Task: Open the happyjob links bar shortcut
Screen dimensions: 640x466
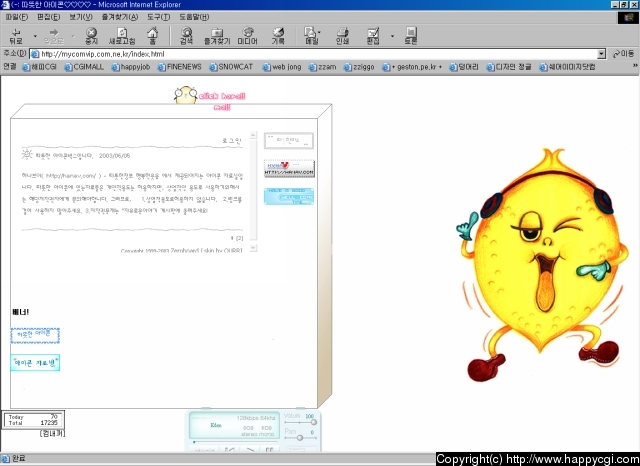Action: [x=131, y=67]
